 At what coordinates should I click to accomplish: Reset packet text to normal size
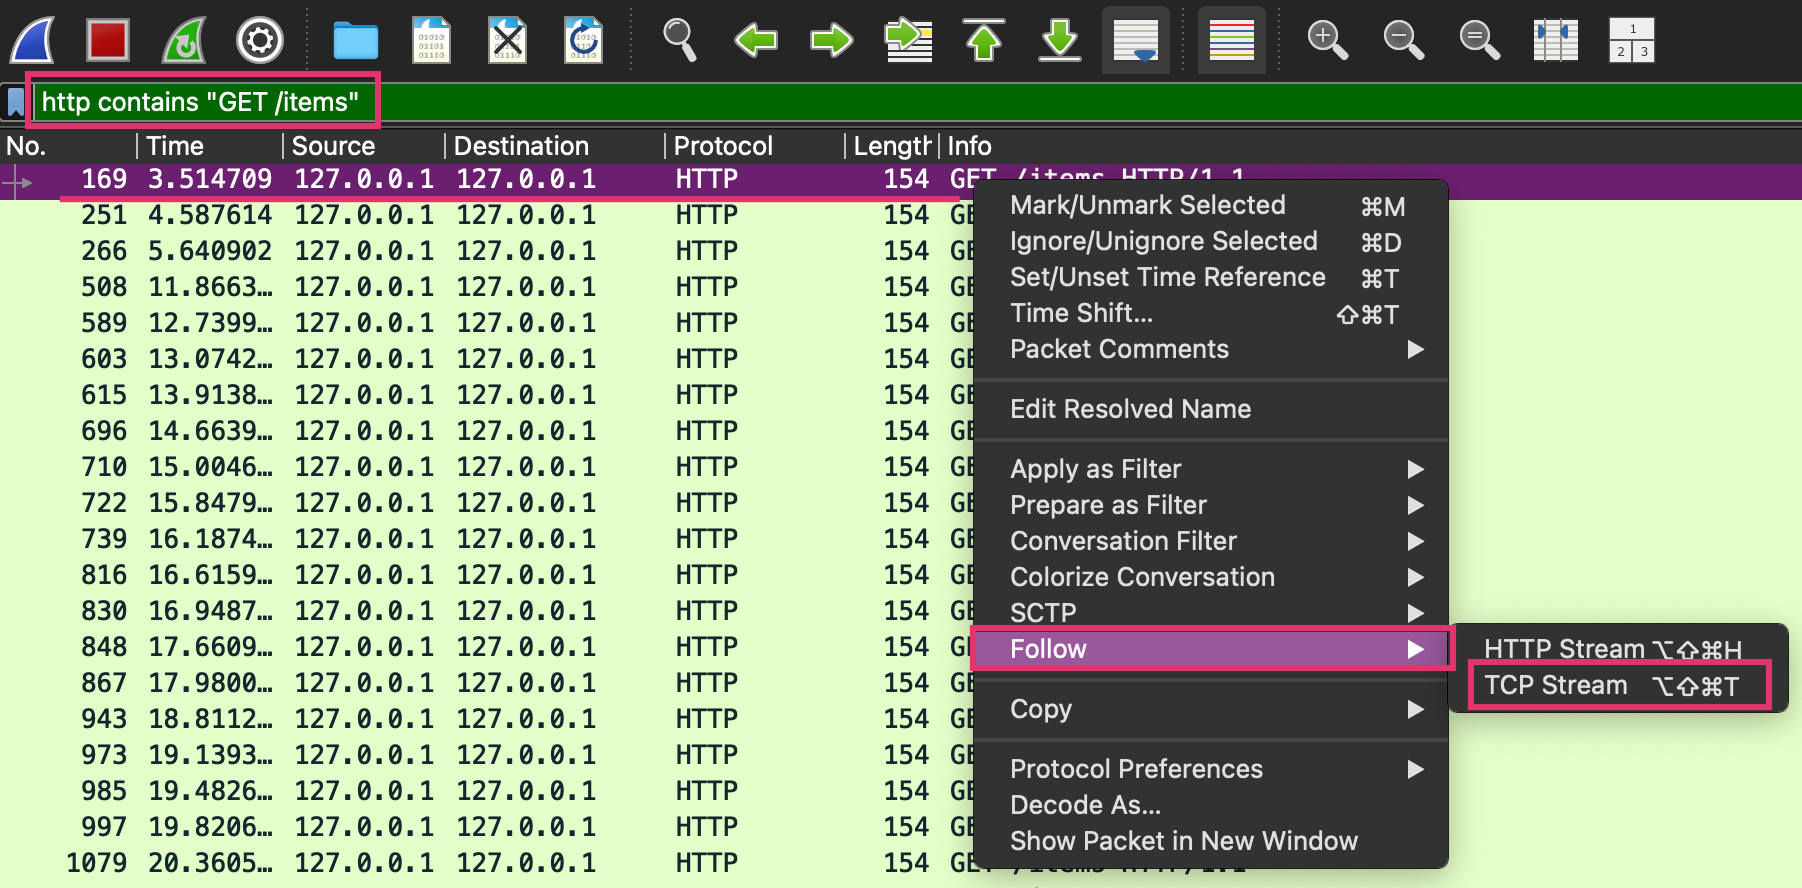(1479, 40)
